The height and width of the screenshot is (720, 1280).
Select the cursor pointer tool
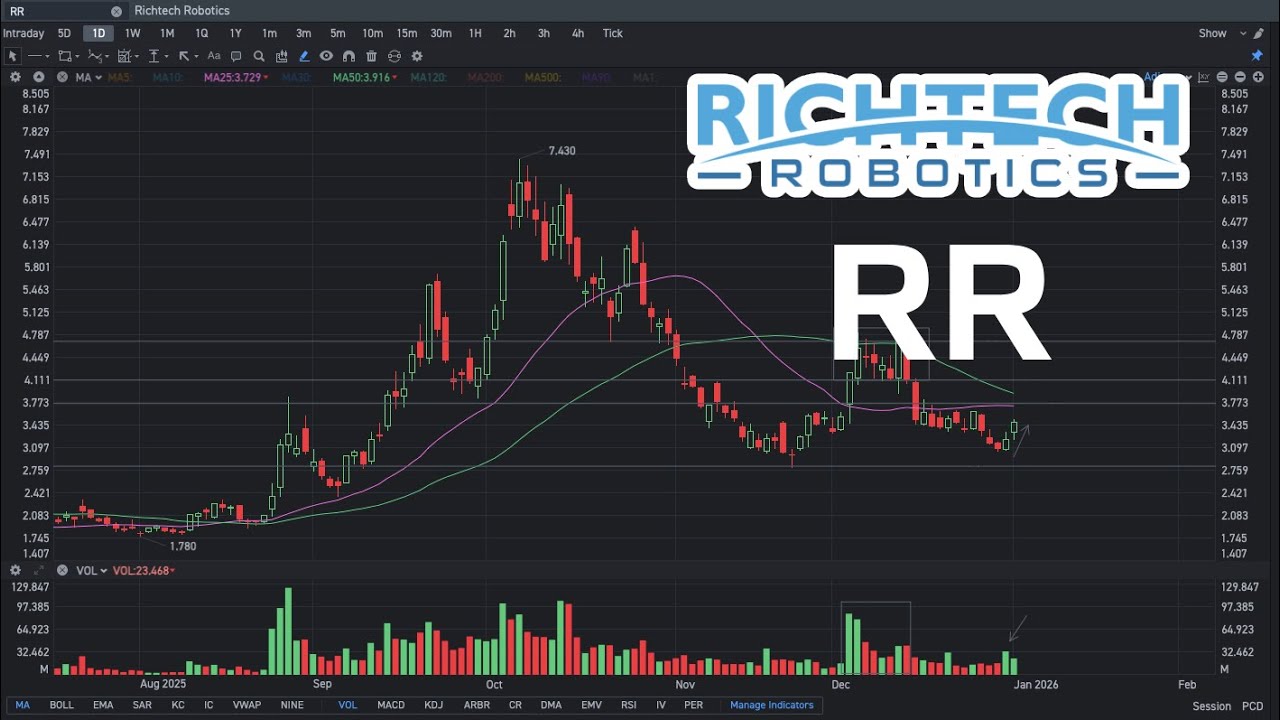tap(12, 56)
